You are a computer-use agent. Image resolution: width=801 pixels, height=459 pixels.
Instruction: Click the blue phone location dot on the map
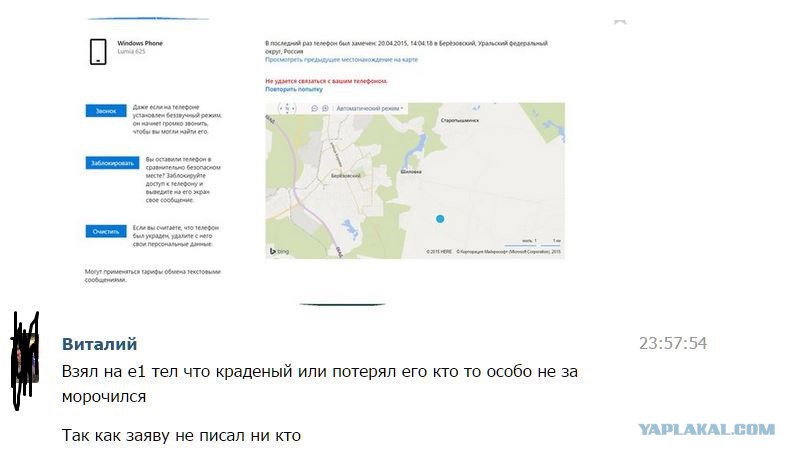click(440, 219)
